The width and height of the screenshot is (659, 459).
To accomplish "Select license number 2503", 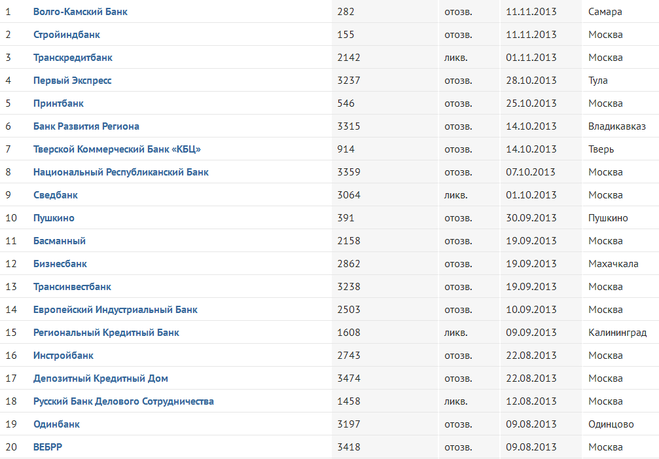I will pos(348,310).
